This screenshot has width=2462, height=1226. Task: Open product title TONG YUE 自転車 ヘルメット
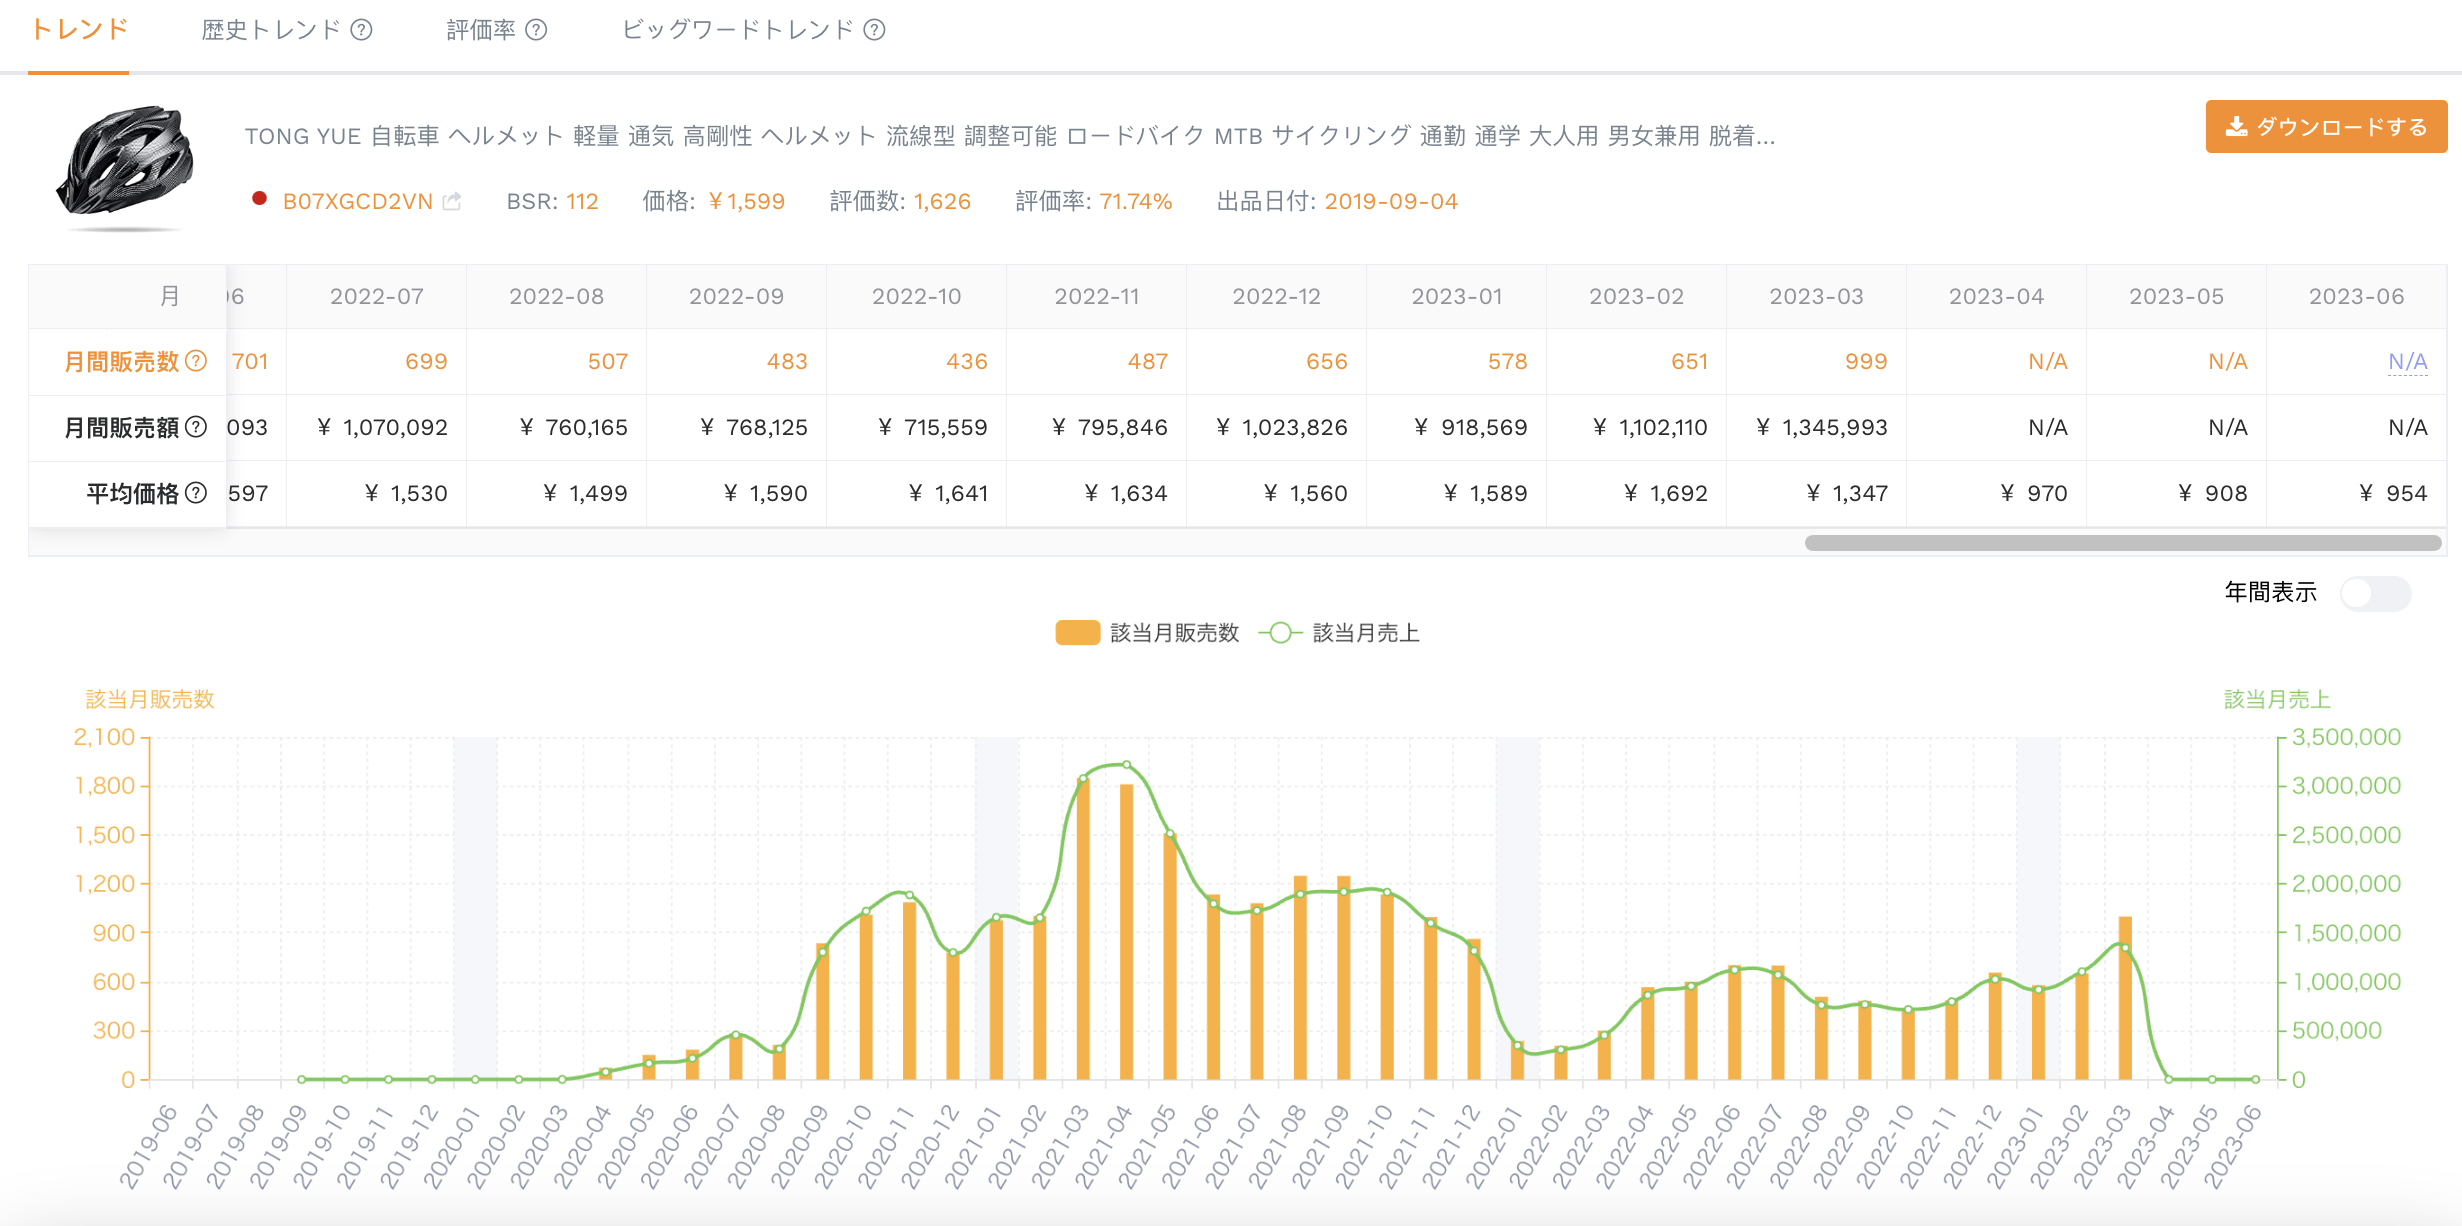(1010, 136)
